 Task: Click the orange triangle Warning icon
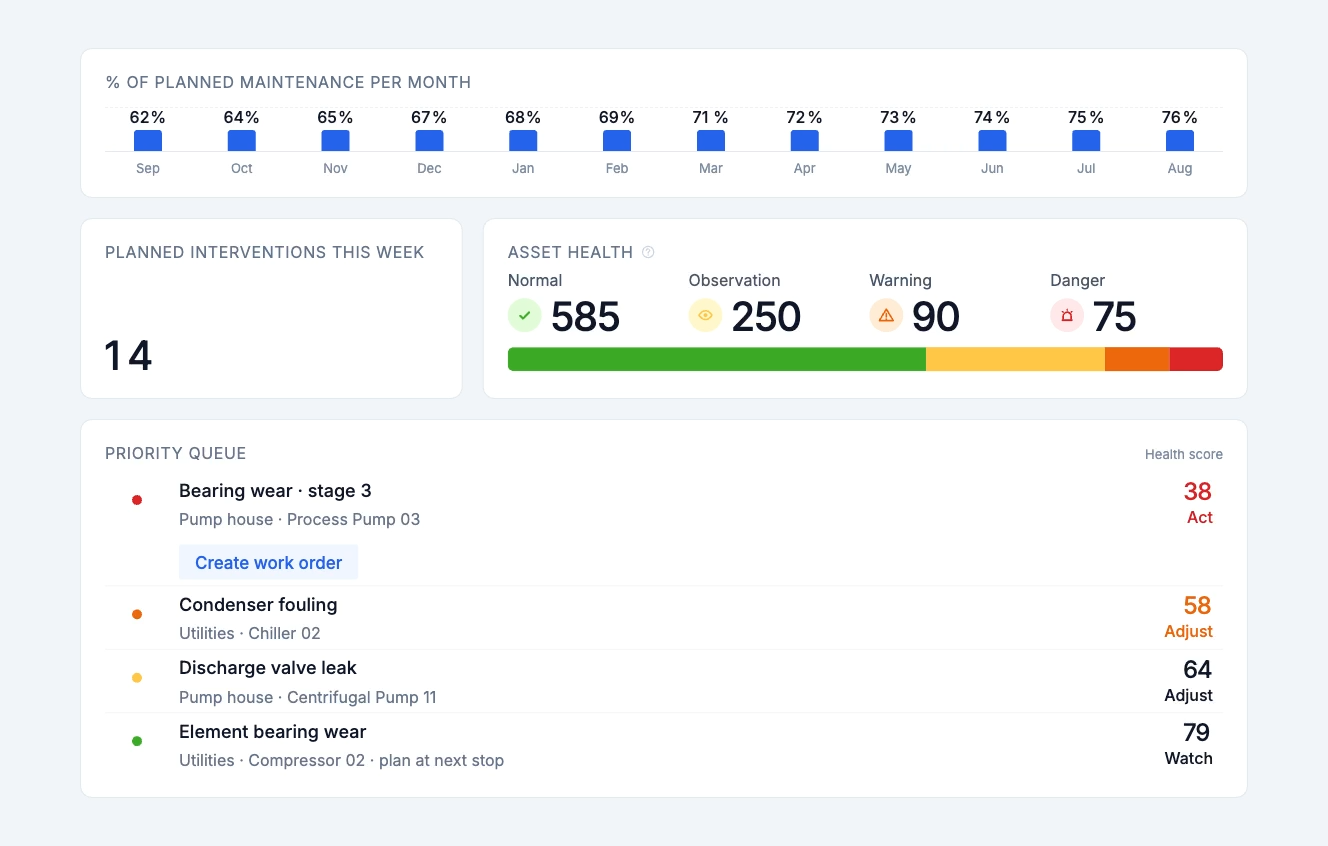pyautogui.click(x=886, y=316)
